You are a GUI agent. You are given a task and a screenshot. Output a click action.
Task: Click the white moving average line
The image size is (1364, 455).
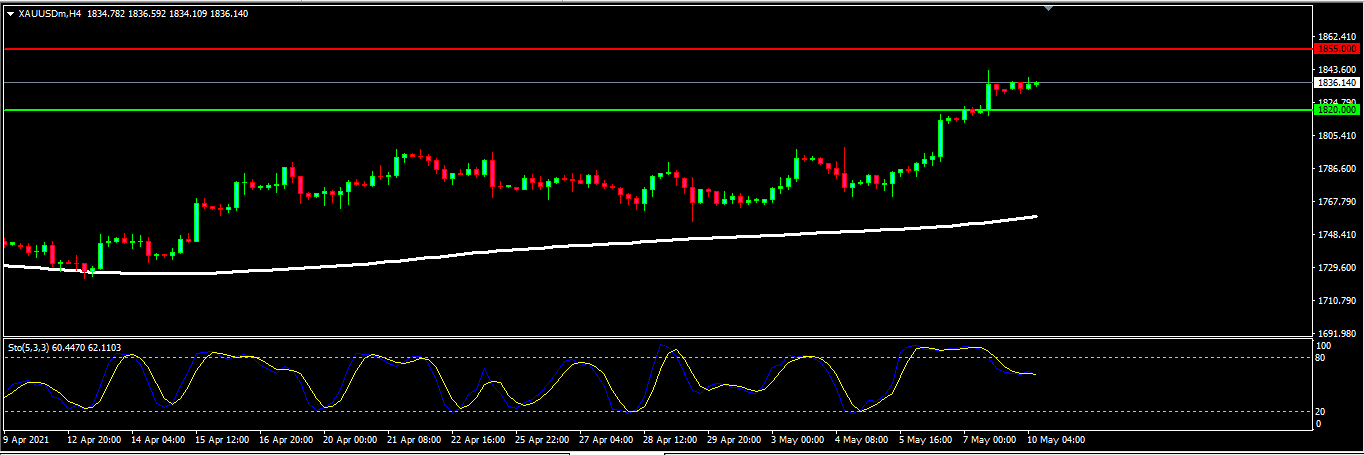(600, 243)
